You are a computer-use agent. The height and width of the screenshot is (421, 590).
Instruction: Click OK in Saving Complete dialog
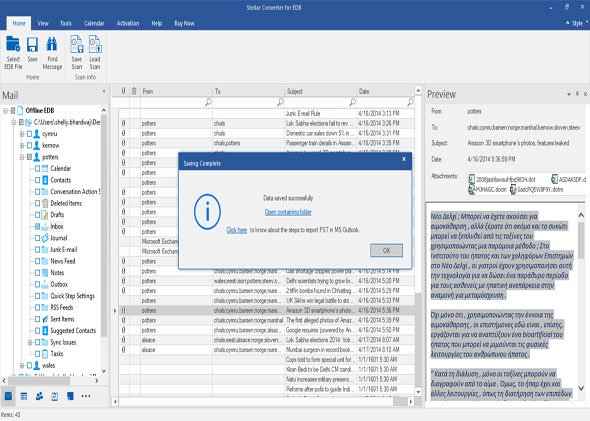pyautogui.click(x=386, y=251)
